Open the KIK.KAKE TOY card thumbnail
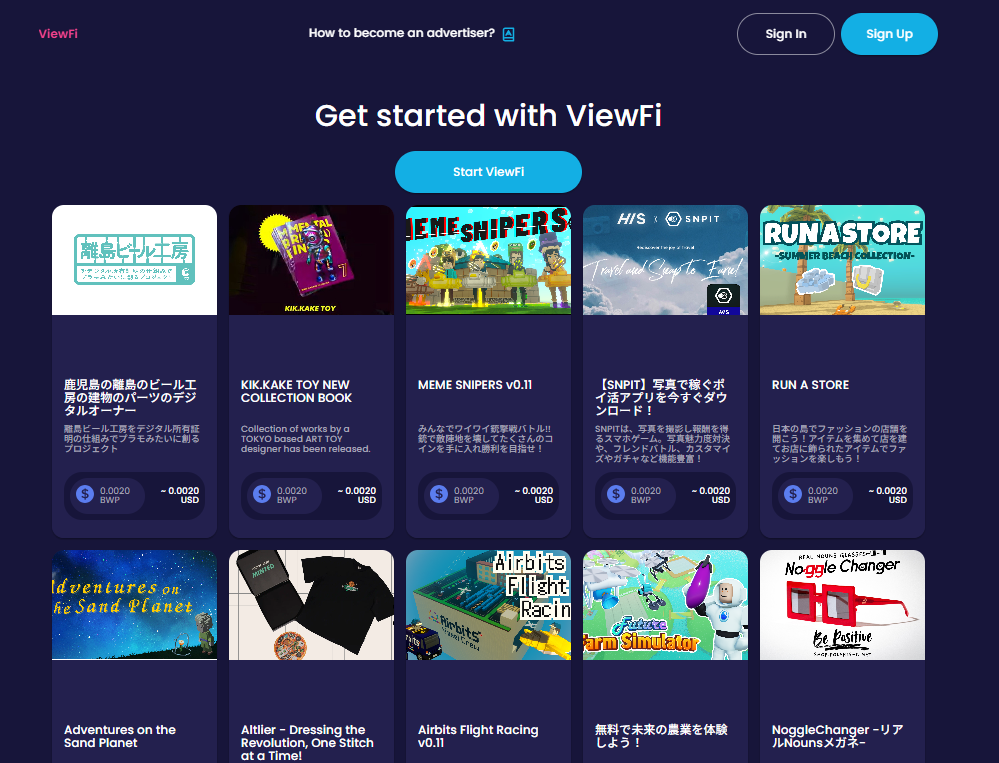 [x=312, y=260]
